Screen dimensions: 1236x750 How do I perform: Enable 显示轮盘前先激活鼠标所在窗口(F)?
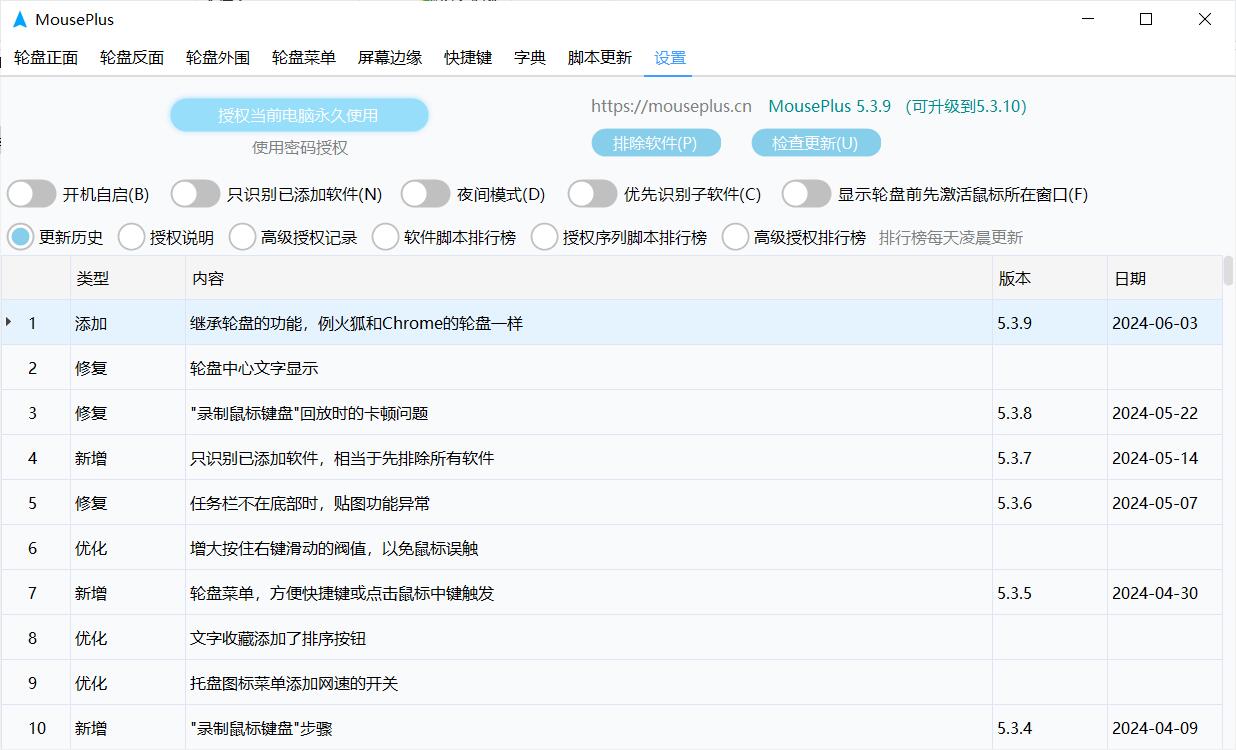point(807,194)
